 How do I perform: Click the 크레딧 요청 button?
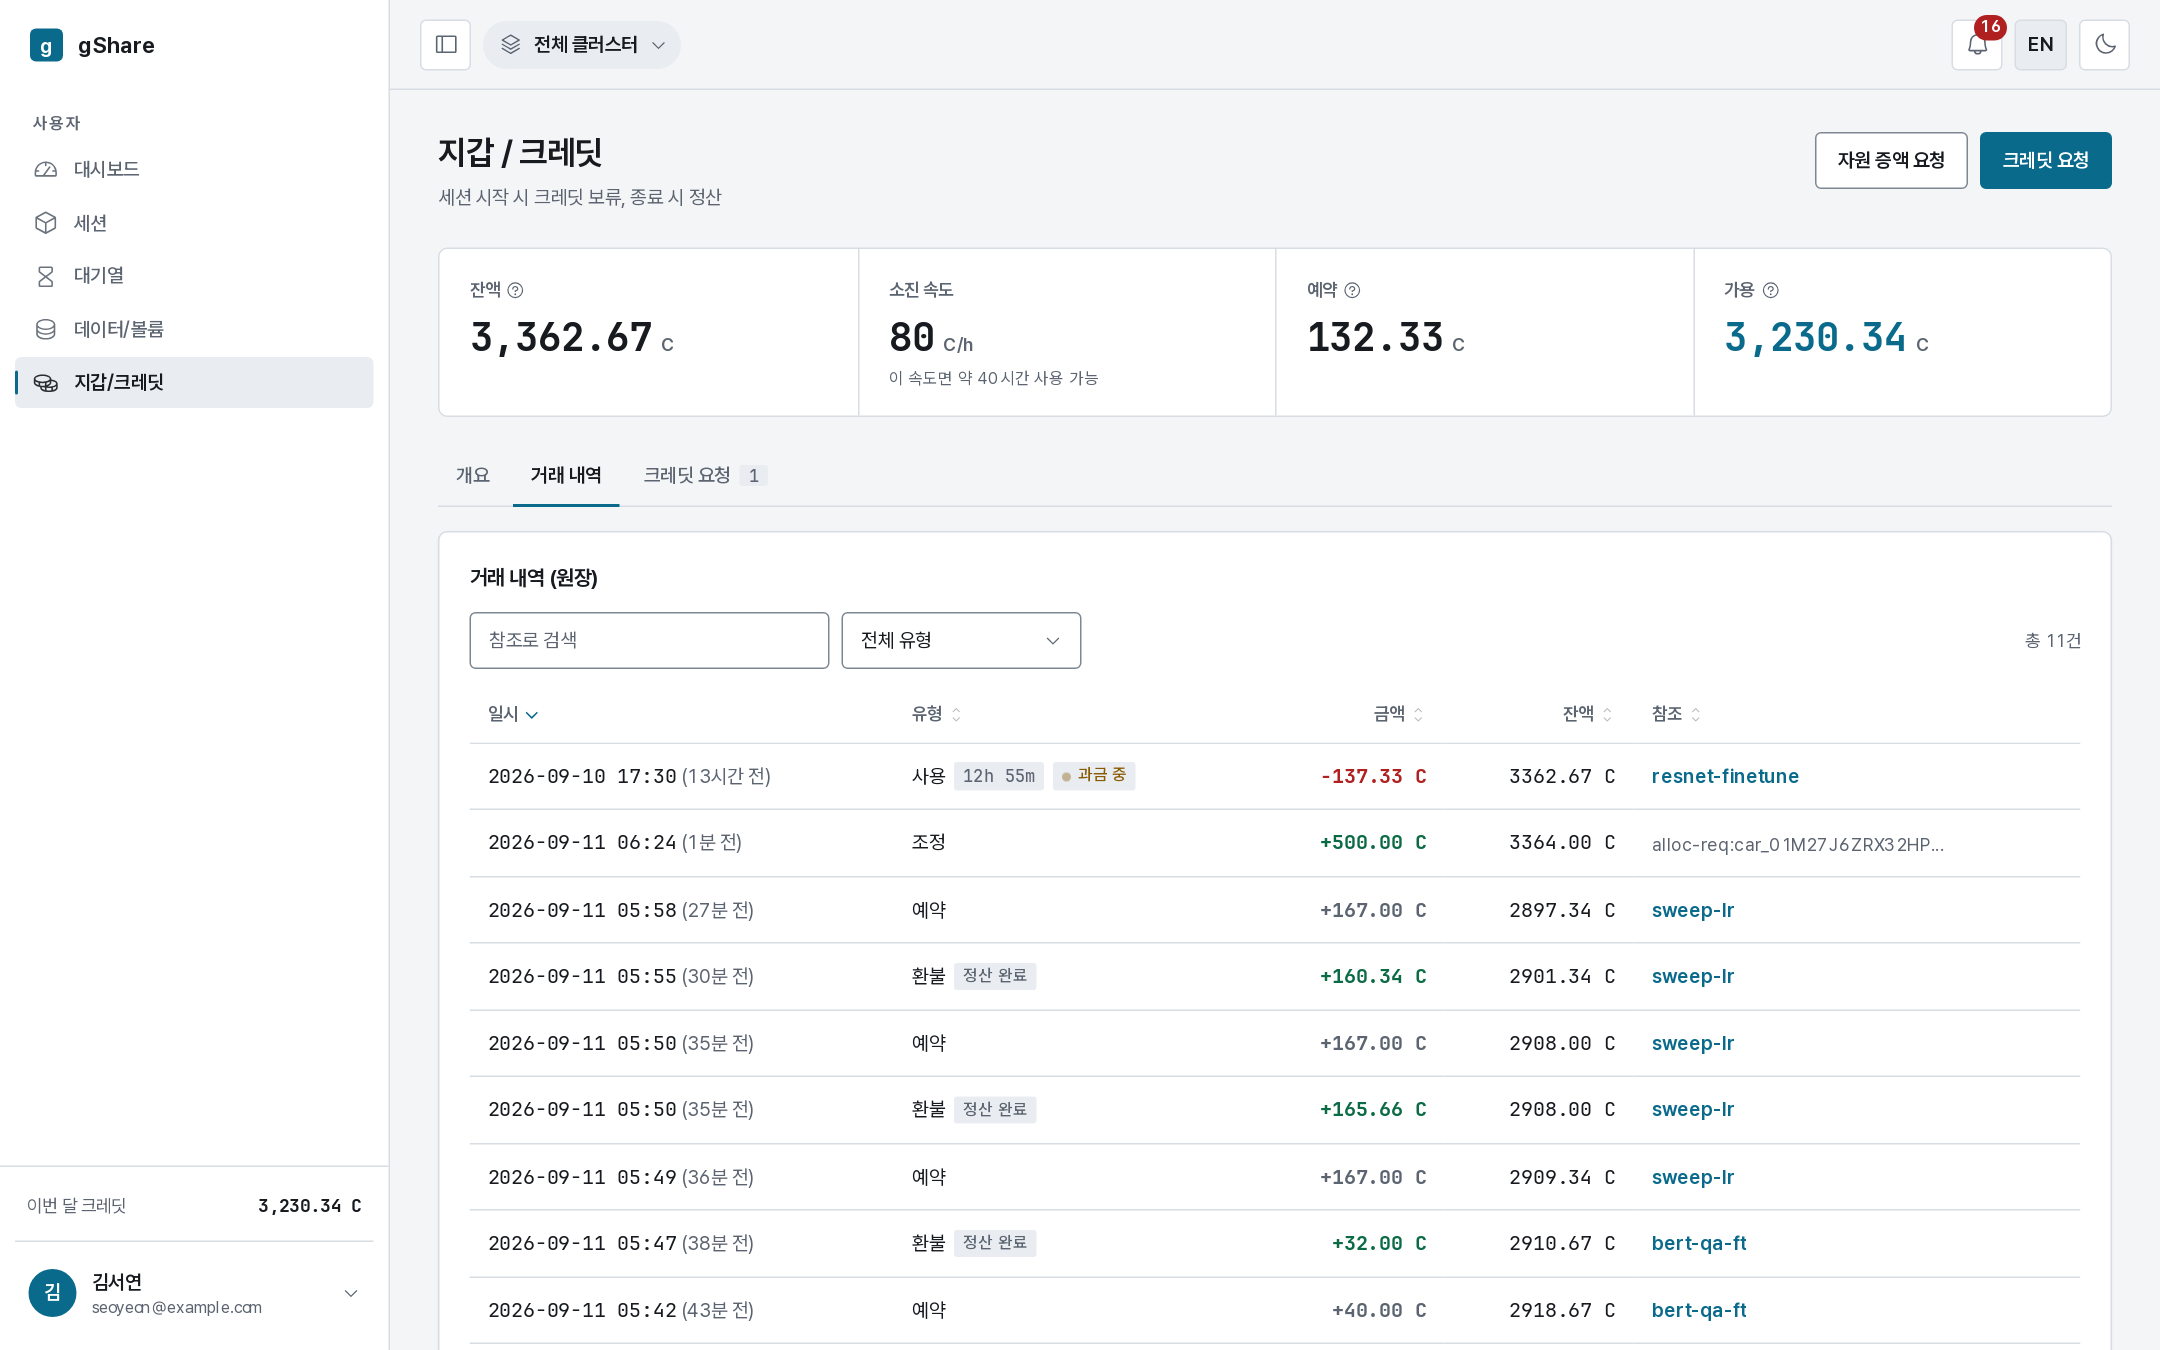[x=2045, y=160]
